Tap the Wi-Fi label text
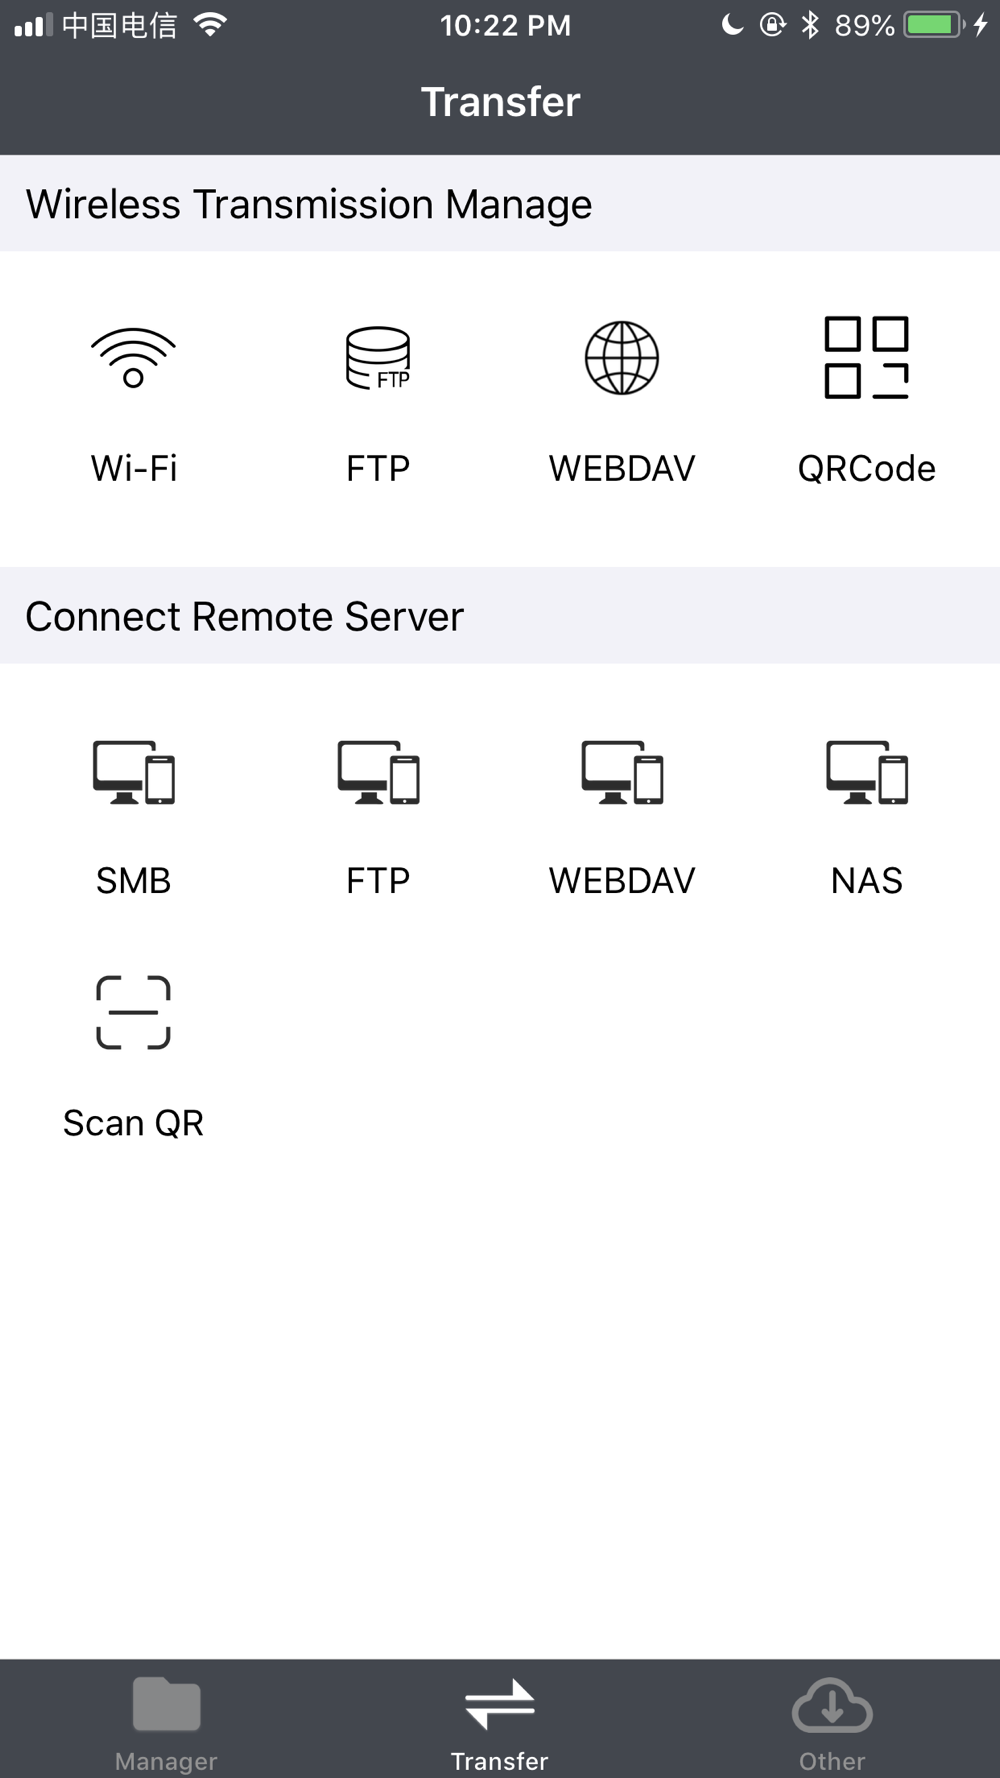1000x1778 pixels. click(x=134, y=468)
